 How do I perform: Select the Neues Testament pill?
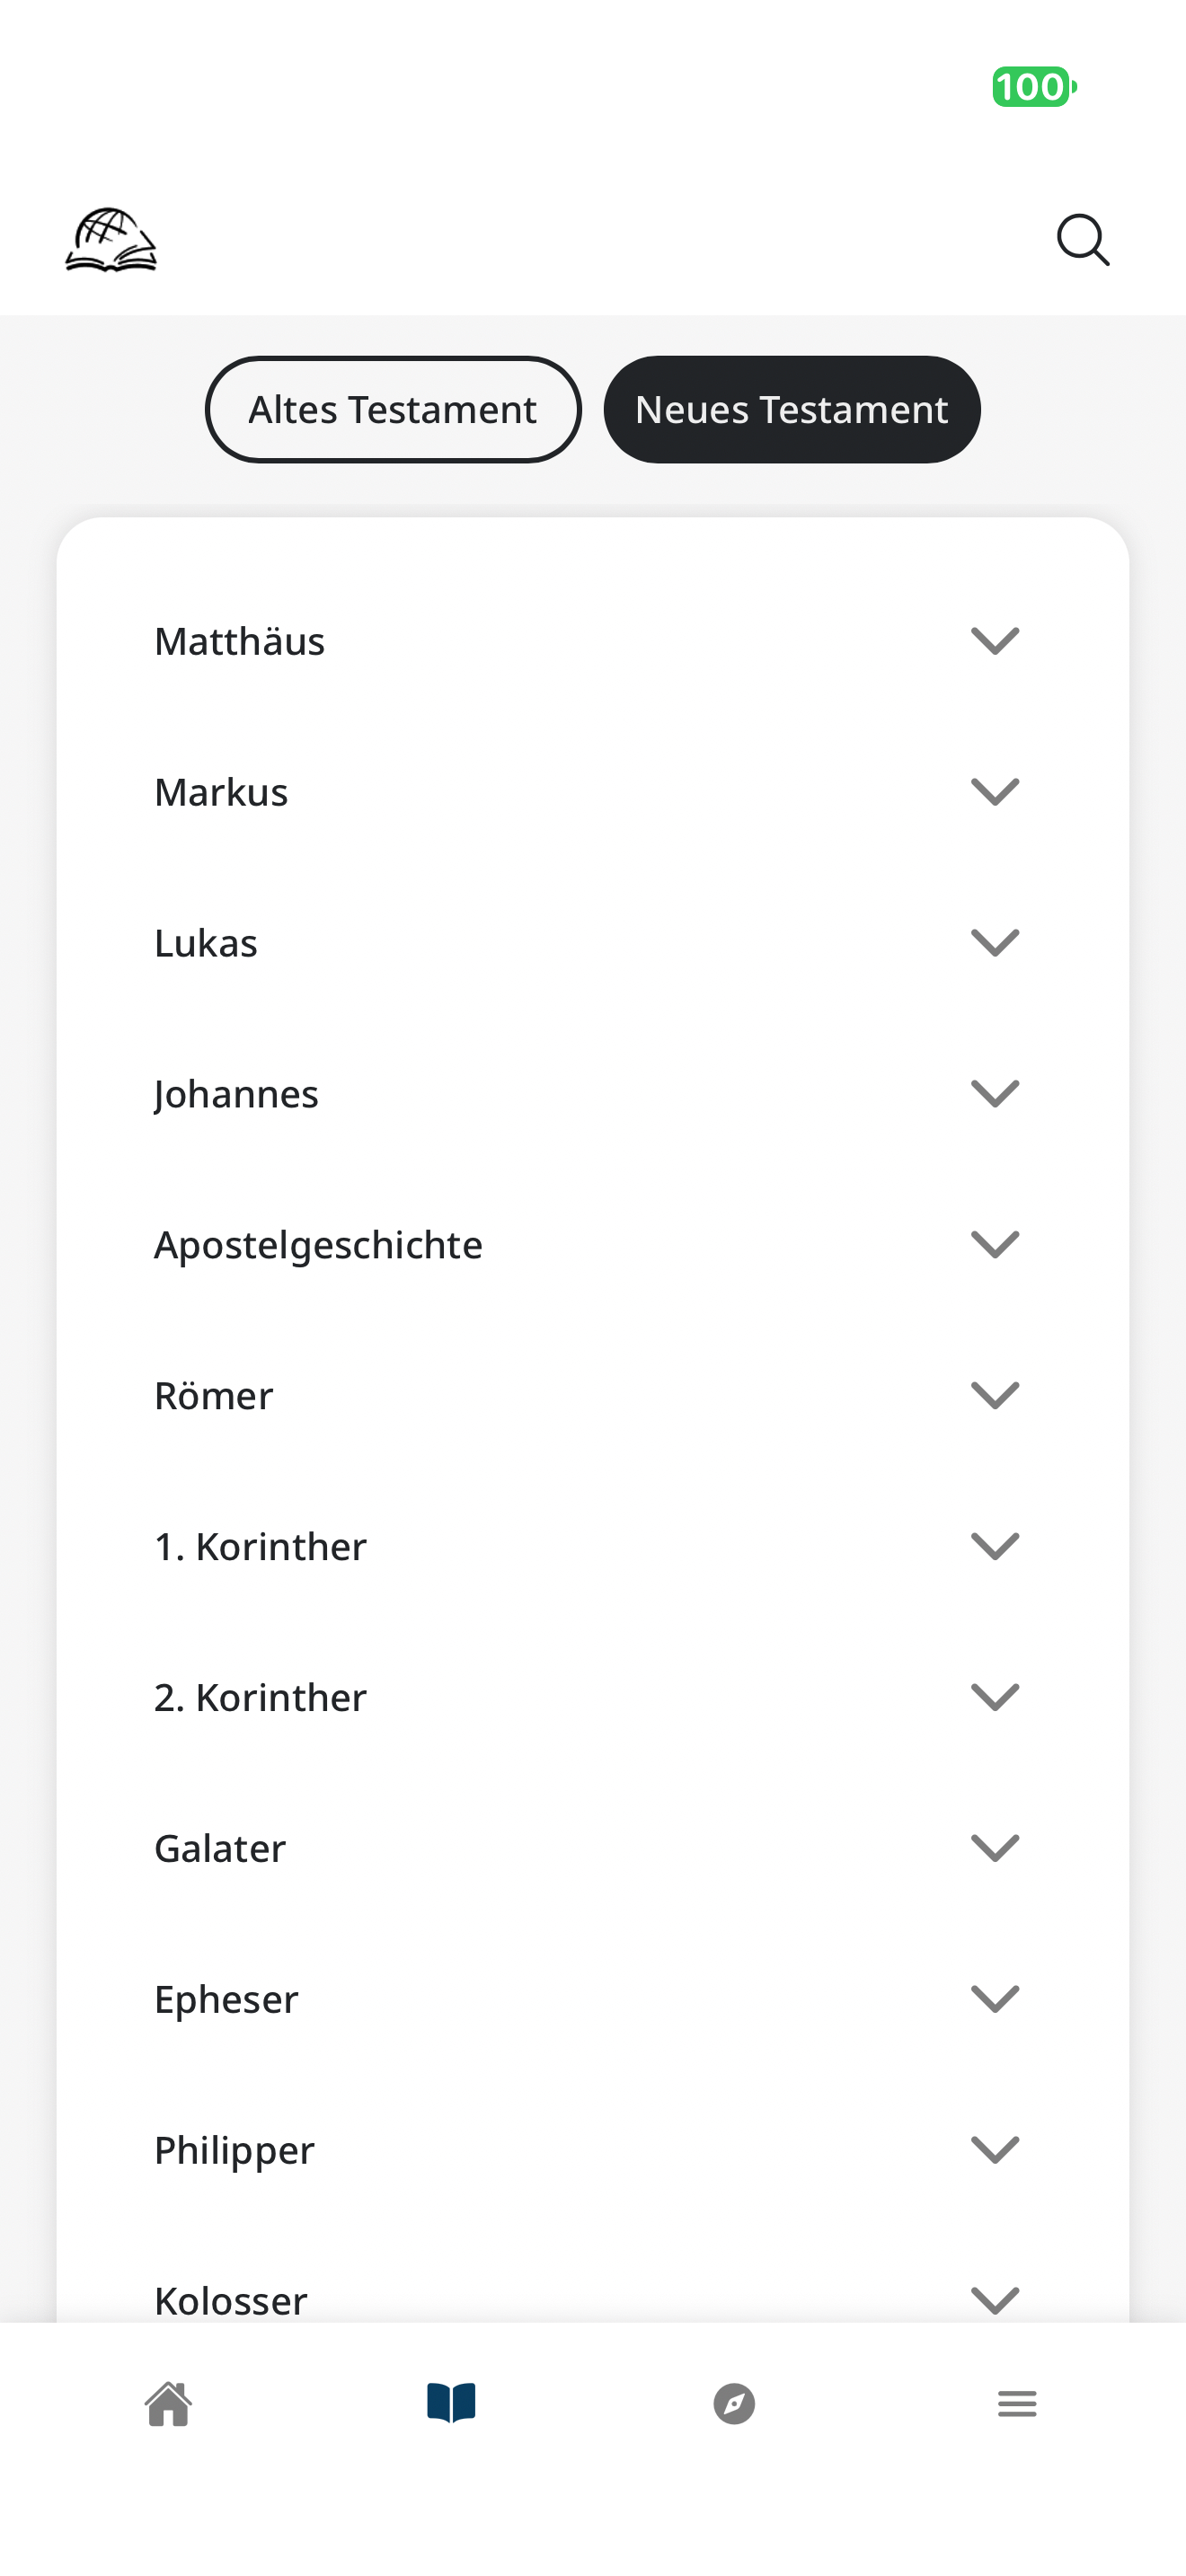(792, 410)
